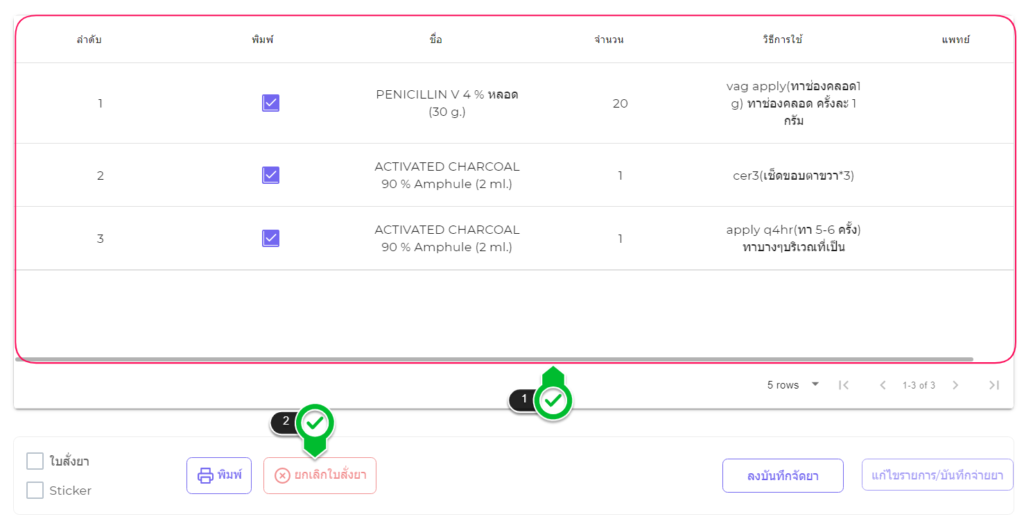Viewport: 1024px width, 519px height.
Task: Go to first page of table
Action: [843, 385]
